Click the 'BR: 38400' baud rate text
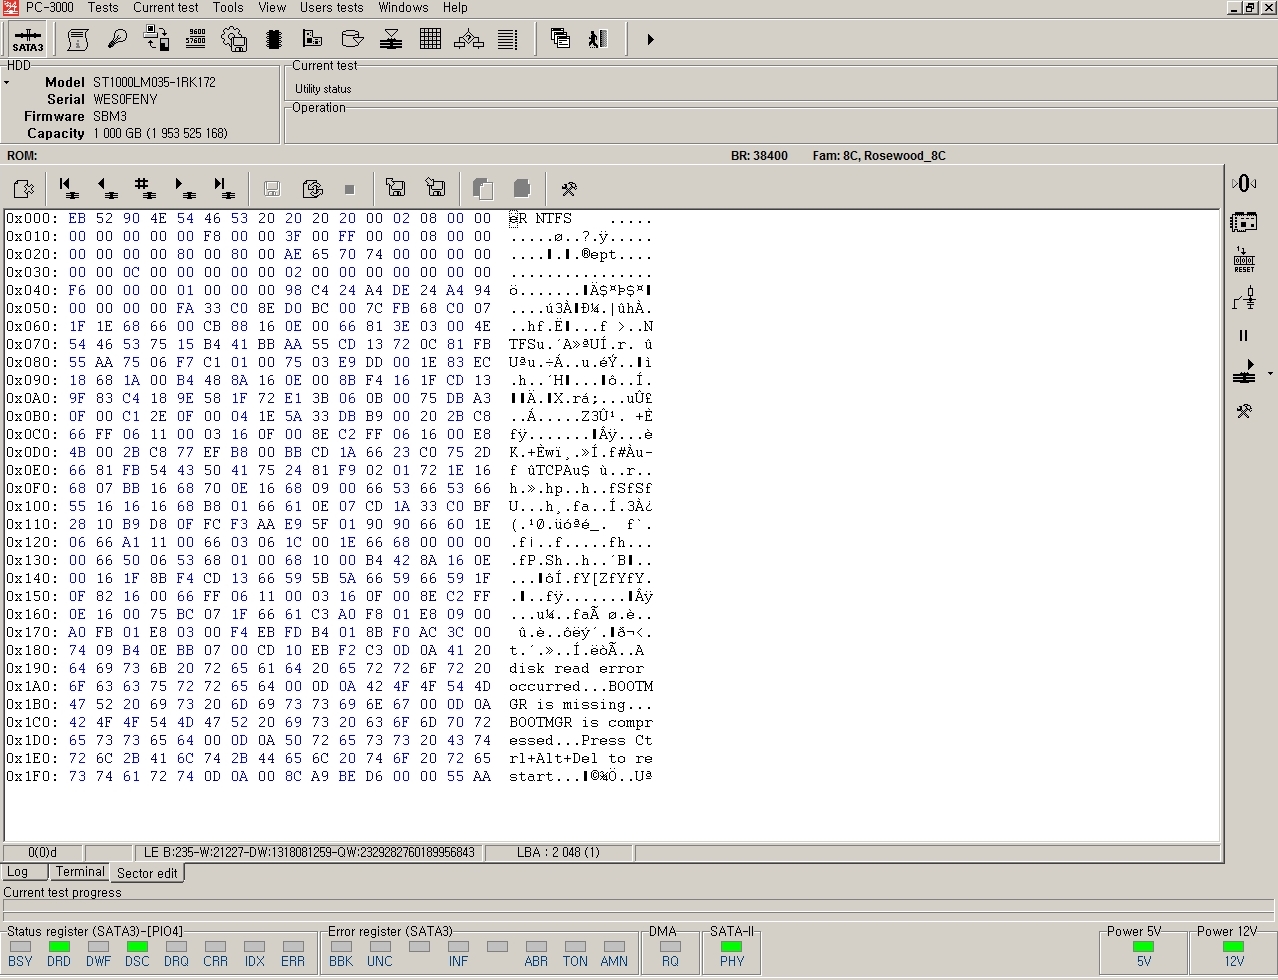 [759, 156]
